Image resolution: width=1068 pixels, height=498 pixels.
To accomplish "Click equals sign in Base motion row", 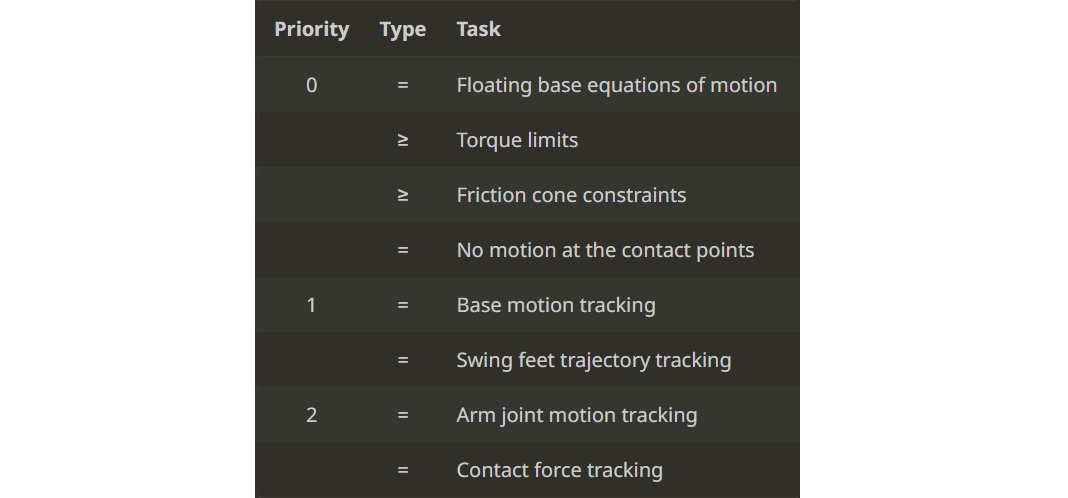I will point(403,305).
